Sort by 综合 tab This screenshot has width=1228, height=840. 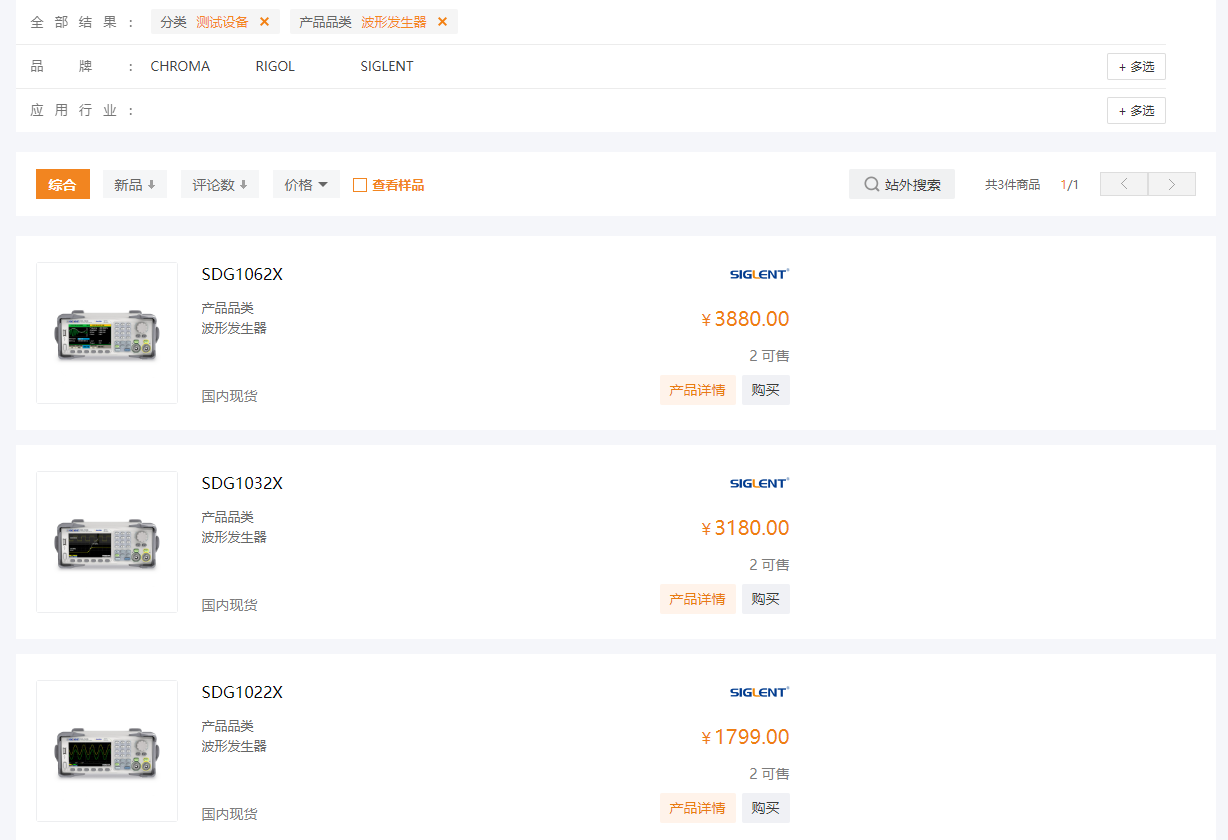tap(63, 184)
